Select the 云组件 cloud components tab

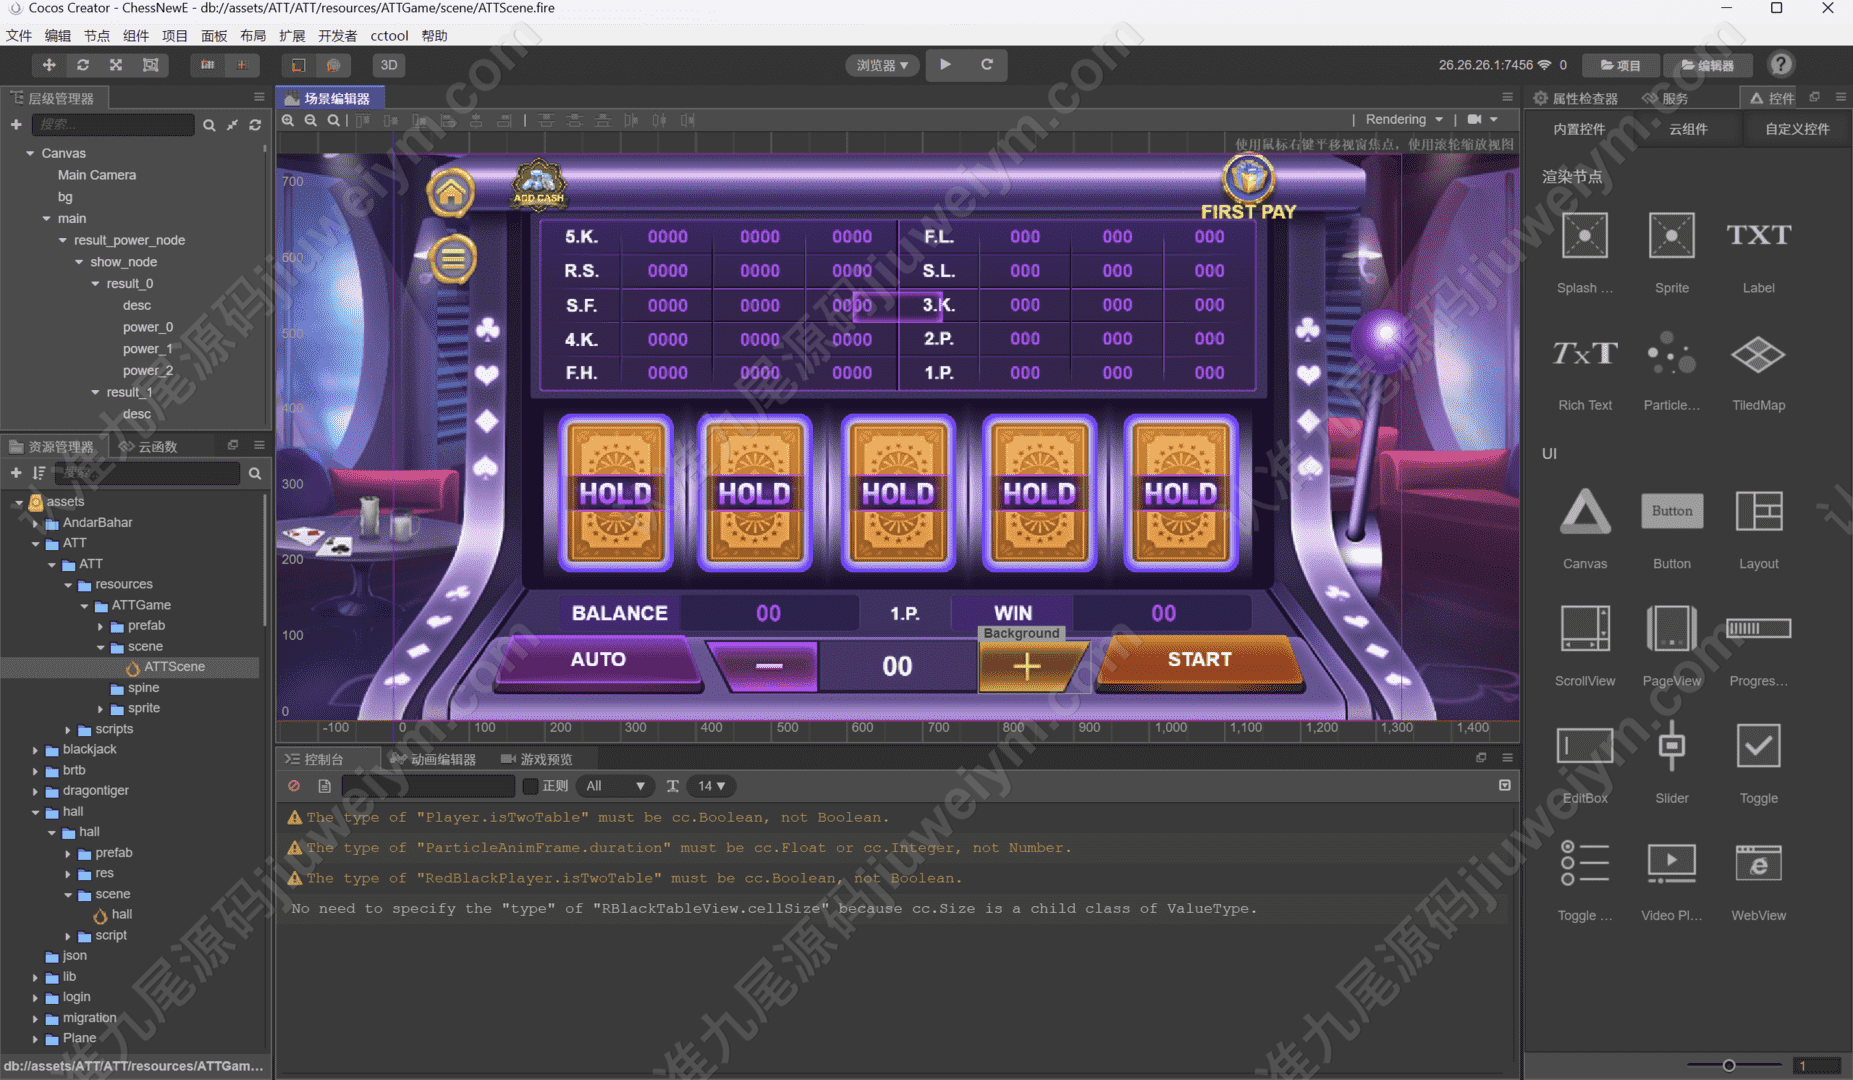pyautogui.click(x=1688, y=129)
